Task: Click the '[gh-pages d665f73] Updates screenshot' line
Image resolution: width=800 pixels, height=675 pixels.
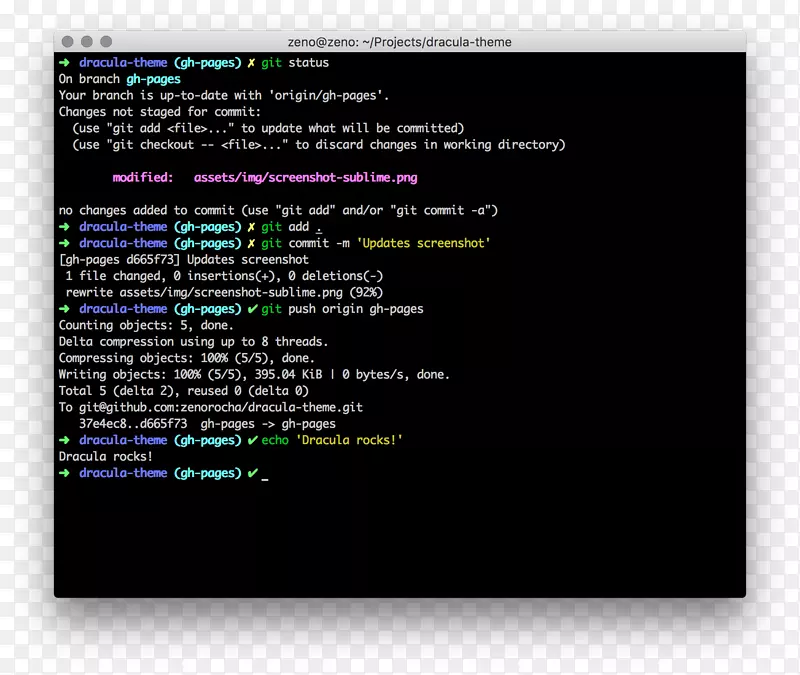Action: [184, 260]
